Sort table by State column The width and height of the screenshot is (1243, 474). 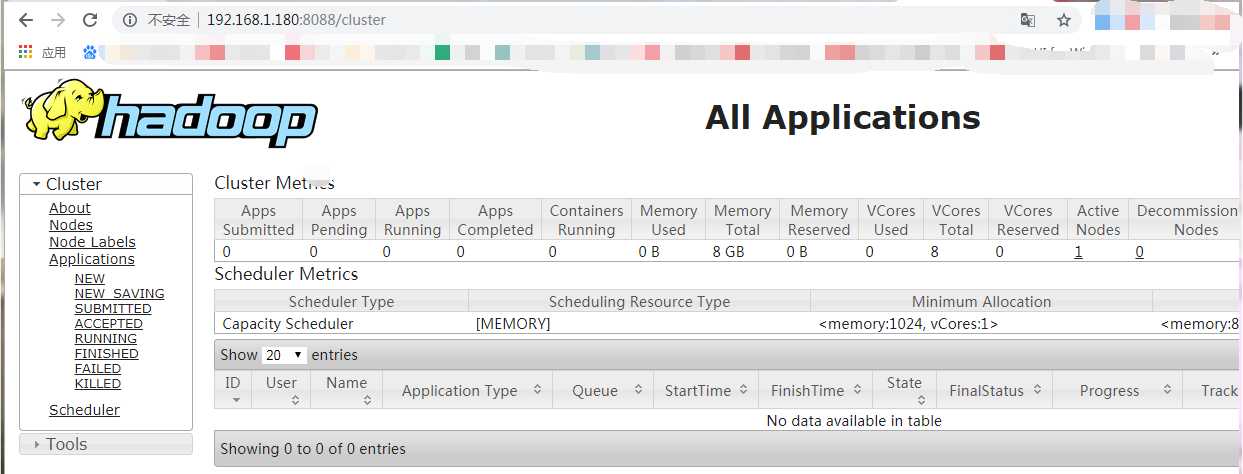point(904,390)
